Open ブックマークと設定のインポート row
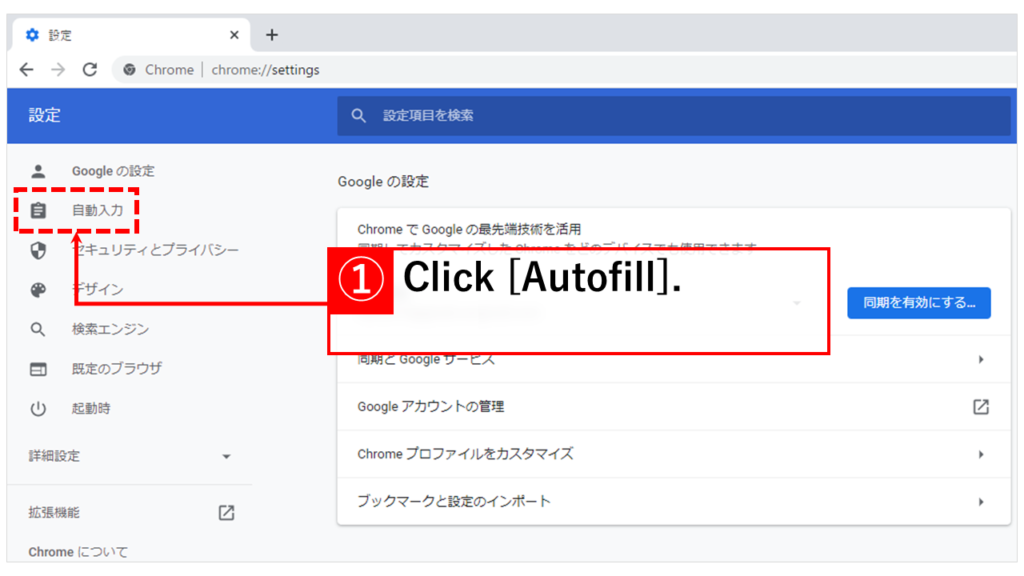The width and height of the screenshot is (1024, 576). (674, 502)
